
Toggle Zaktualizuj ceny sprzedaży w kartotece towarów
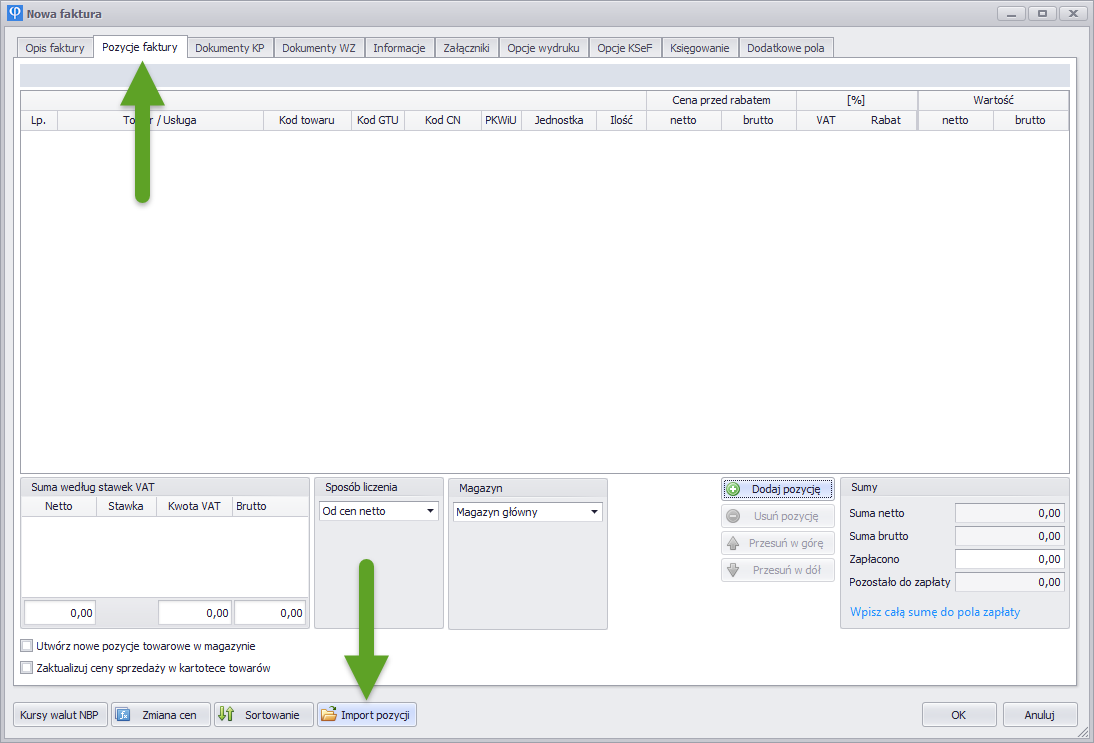[27, 668]
